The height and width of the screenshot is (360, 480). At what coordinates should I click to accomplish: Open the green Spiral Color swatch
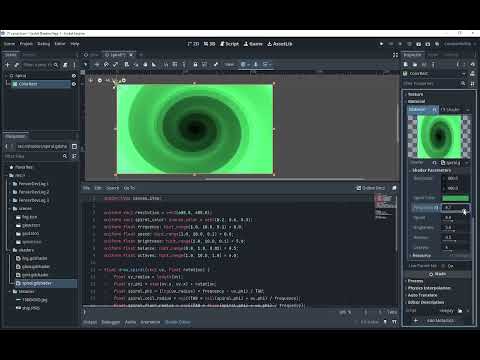(x=455, y=198)
